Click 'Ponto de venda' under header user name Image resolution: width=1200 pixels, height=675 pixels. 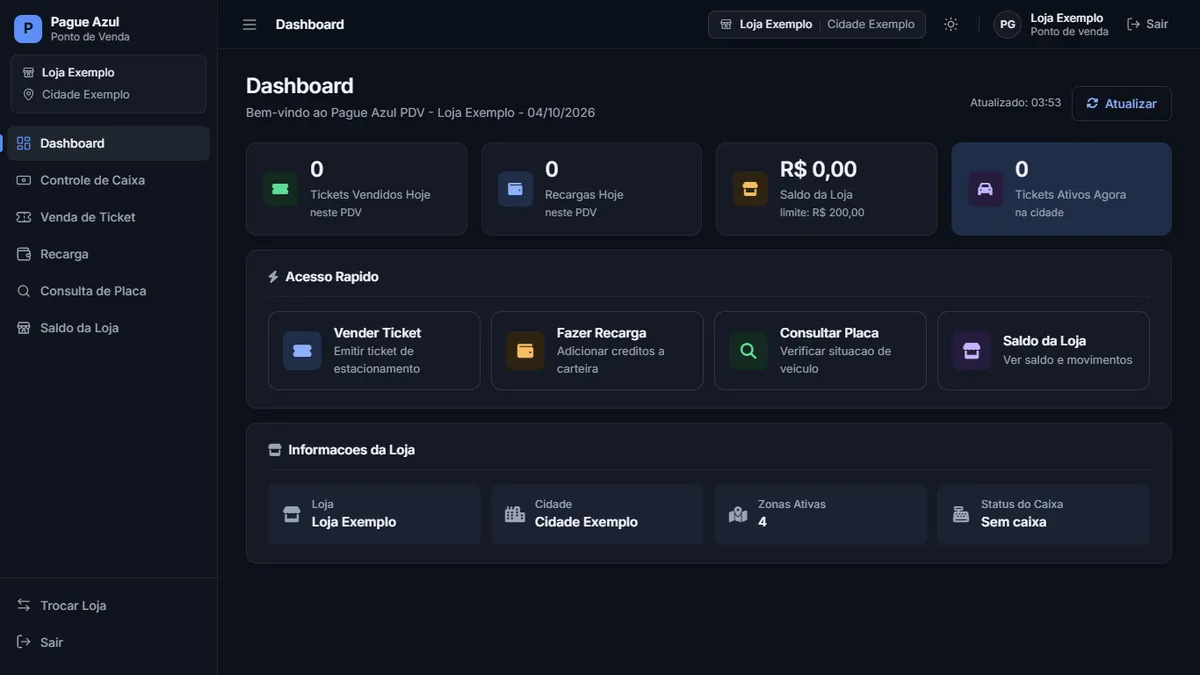point(1069,32)
